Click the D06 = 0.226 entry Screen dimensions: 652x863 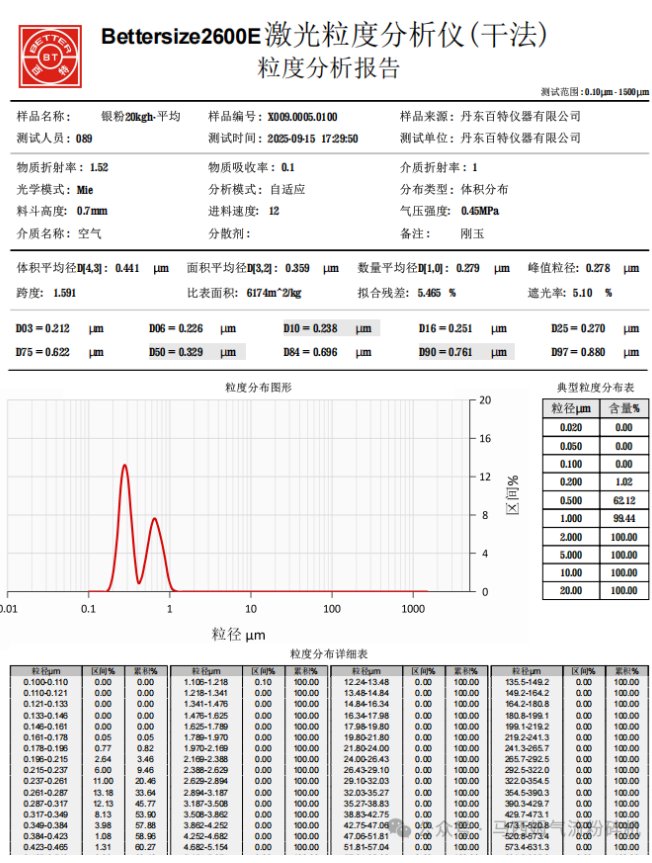pyautogui.click(x=192, y=329)
